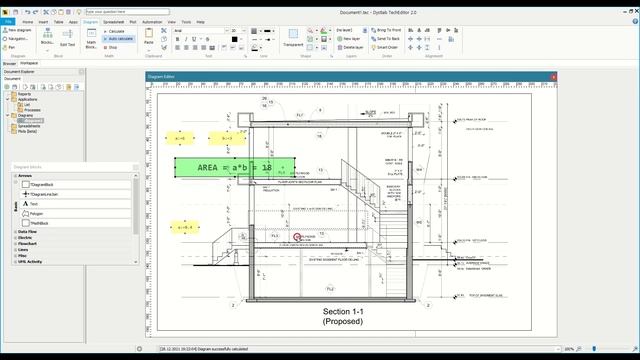The width and height of the screenshot is (640, 360).
Task: Click Bring To Front
Action: pos(386,30)
